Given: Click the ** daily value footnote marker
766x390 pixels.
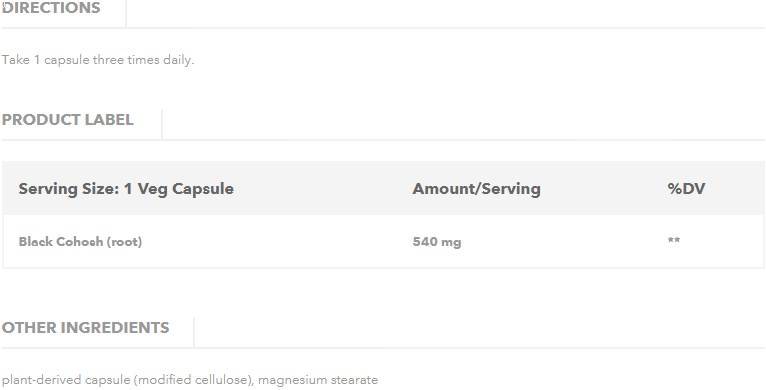Looking at the screenshot, I should [x=674, y=240].
